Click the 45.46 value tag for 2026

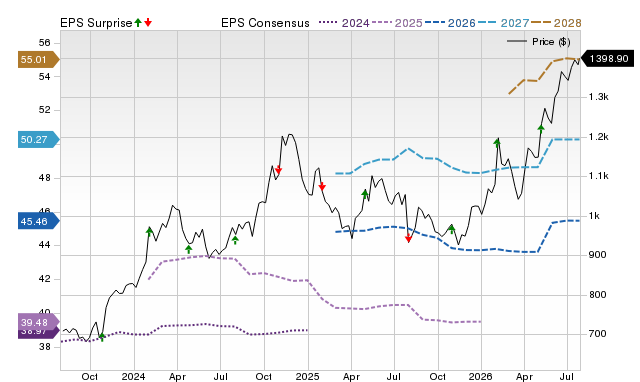tap(38, 222)
